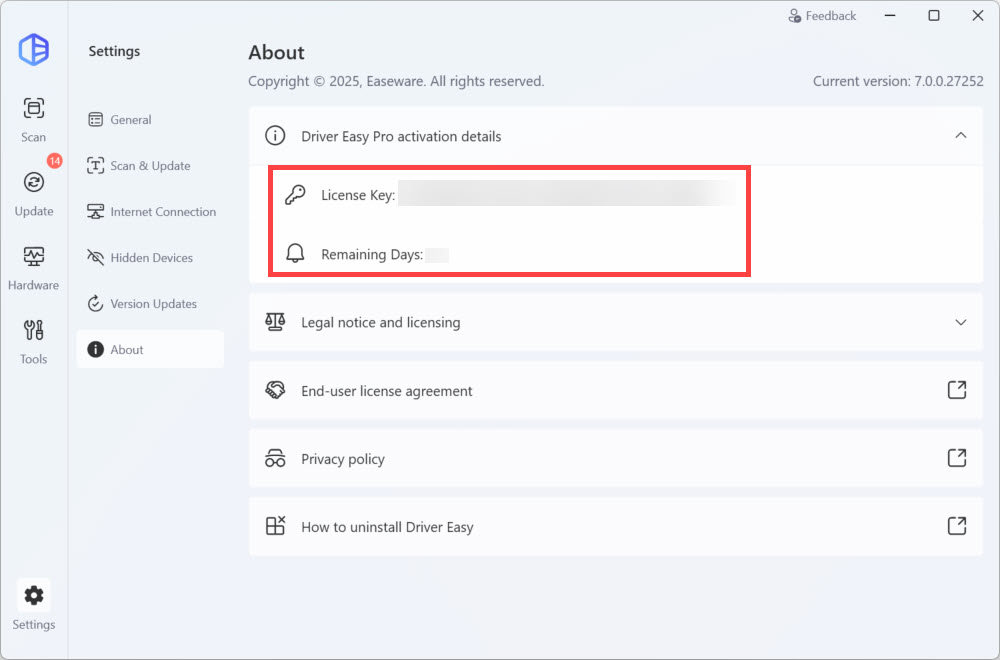Click the Hidden Devices crossed-eye icon
The width and height of the screenshot is (1000, 660).
tap(96, 258)
